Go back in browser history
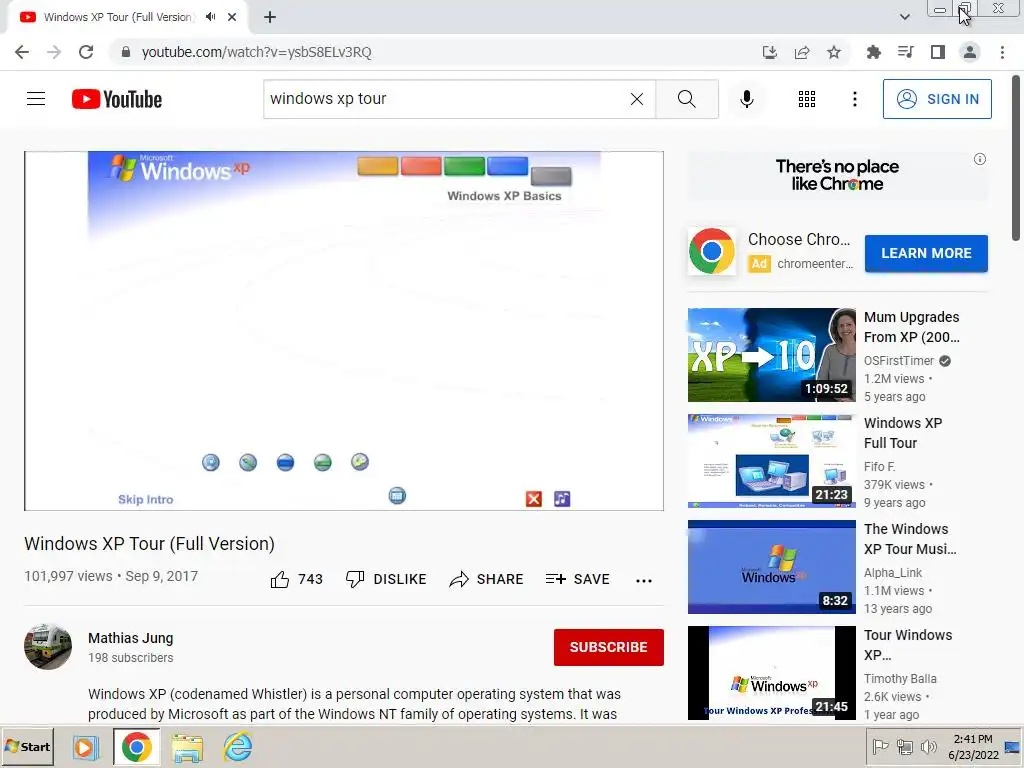 [x=22, y=52]
